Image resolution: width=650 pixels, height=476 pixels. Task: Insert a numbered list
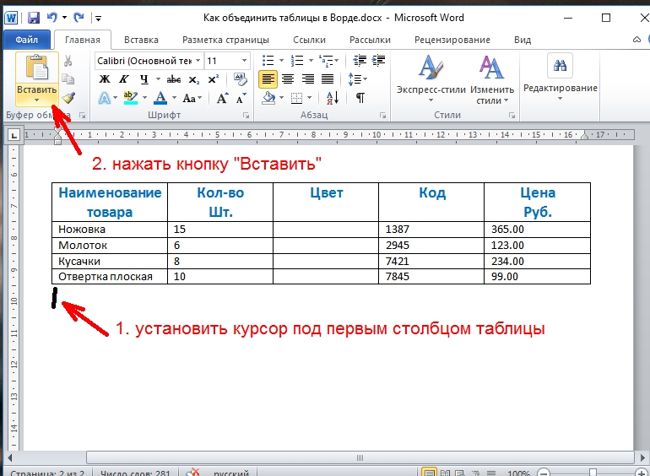[x=297, y=61]
